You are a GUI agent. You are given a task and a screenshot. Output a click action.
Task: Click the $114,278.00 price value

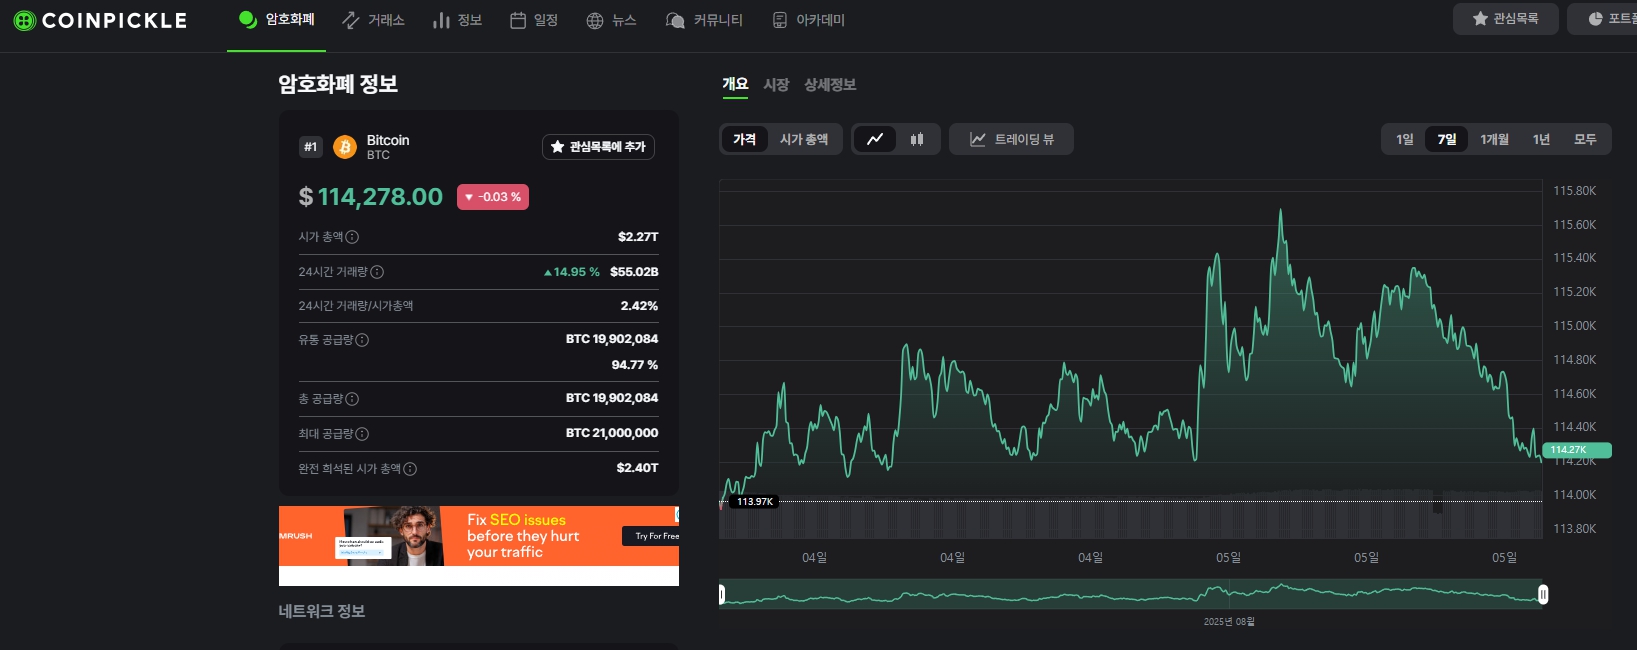click(371, 197)
